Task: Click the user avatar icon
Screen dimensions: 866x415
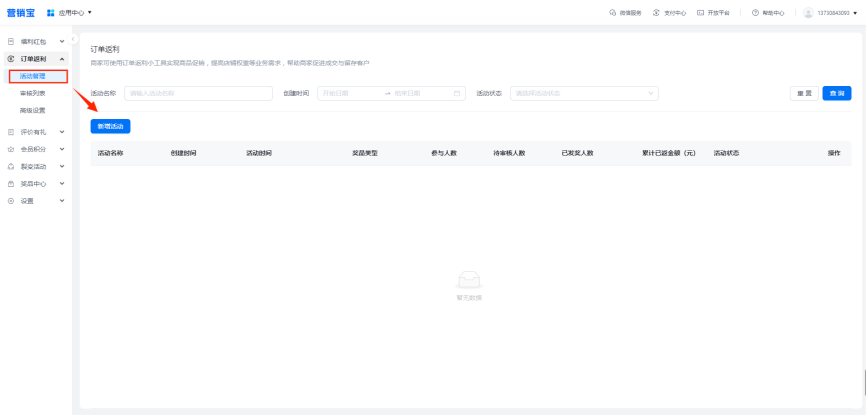Action: click(x=808, y=13)
